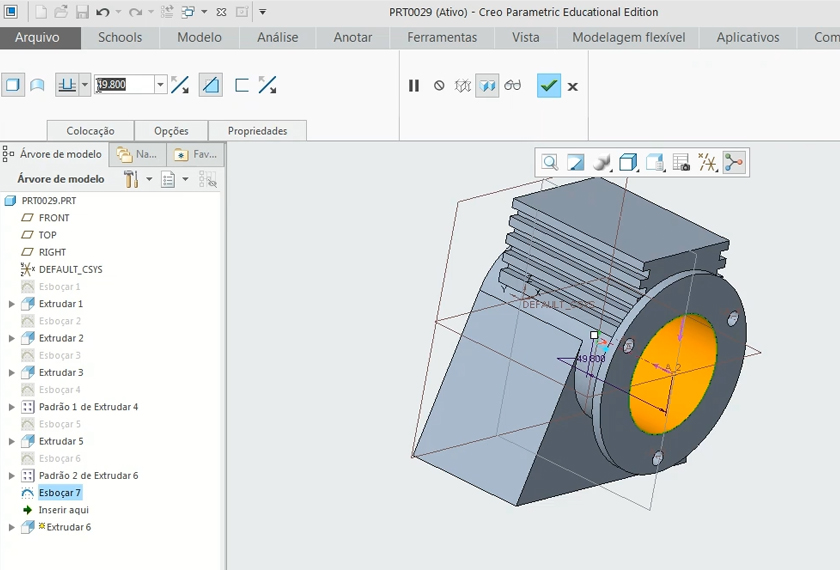
Task: Enable extrude as surface option
Action: [x=37, y=85]
